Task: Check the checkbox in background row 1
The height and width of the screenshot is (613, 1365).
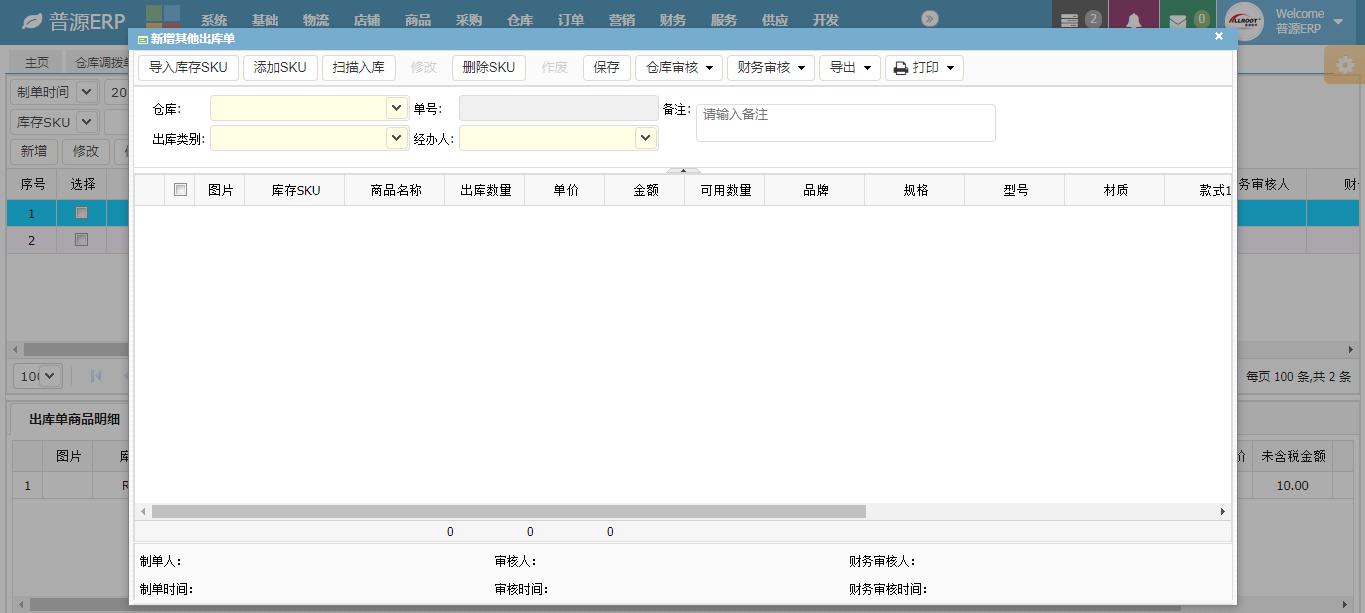Action: (x=82, y=212)
